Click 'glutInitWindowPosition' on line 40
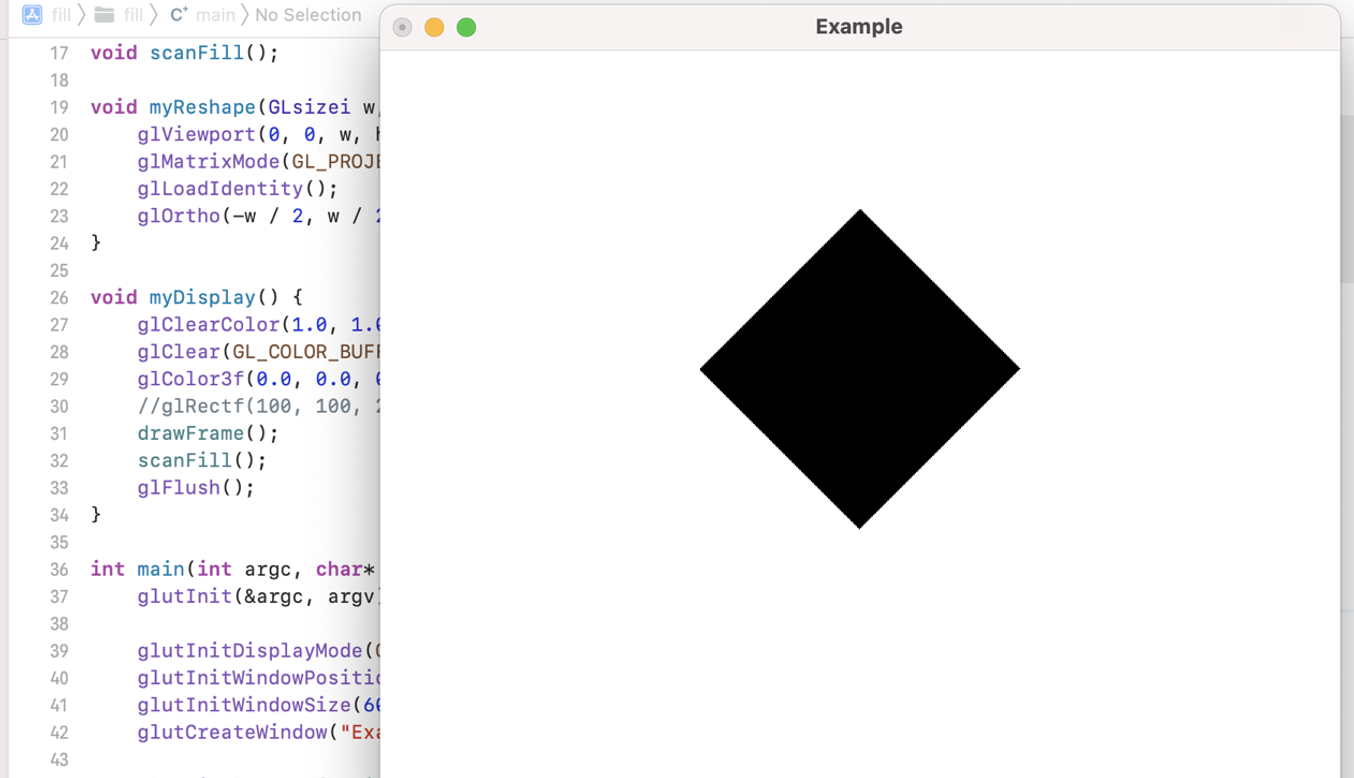Image resolution: width=1354 pixels, height=778 pixels. 258,678
